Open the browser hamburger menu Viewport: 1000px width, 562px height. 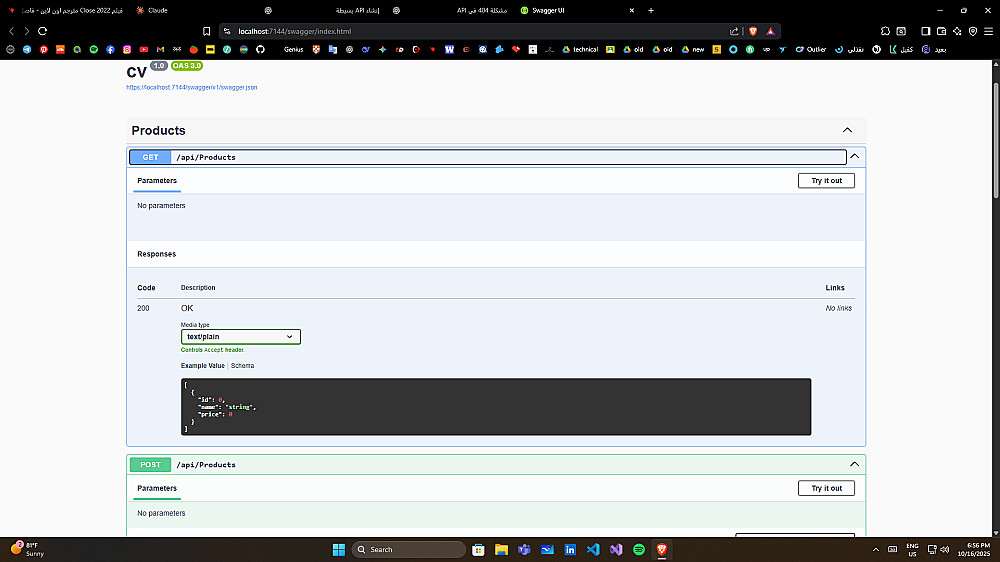[x=989, y=31]
